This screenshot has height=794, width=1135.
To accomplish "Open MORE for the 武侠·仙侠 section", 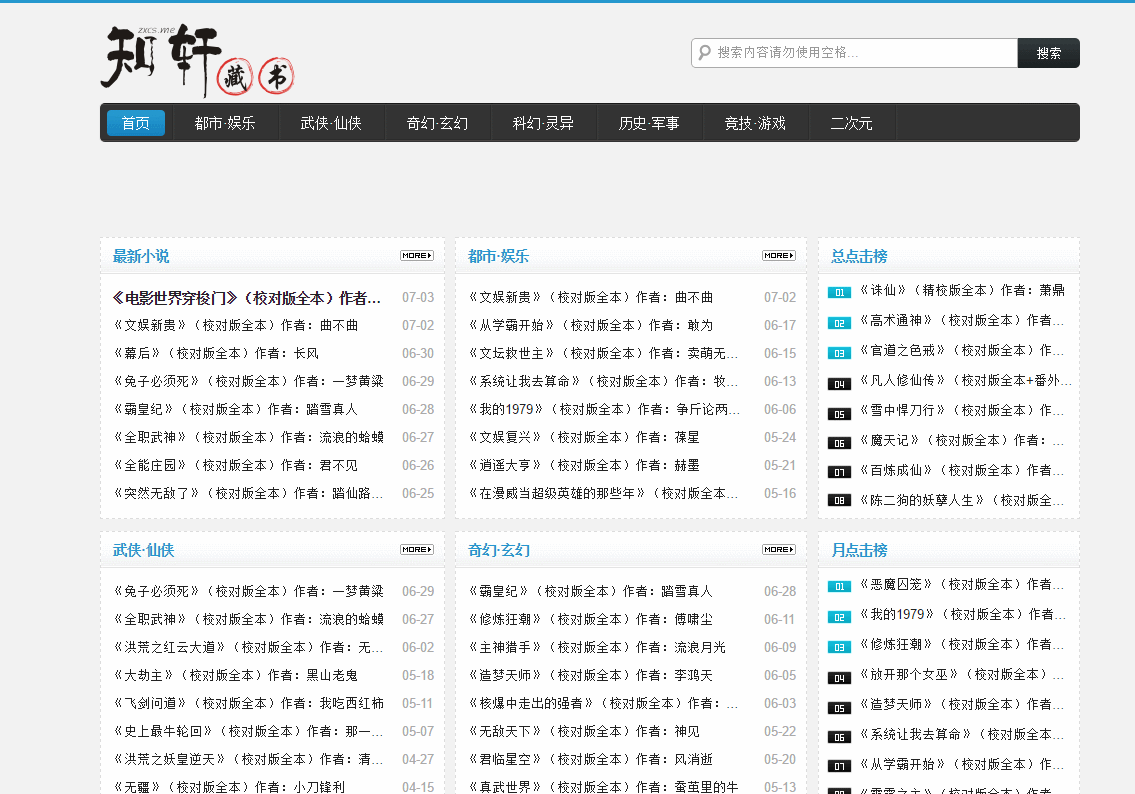I will click(x=417, y=549).
